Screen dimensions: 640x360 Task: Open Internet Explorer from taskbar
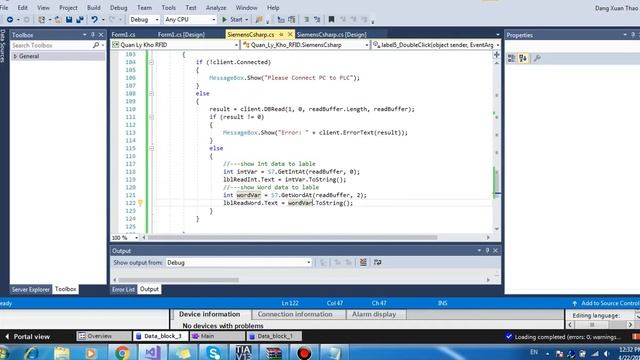pyautogui.click(x=32, y=353)
